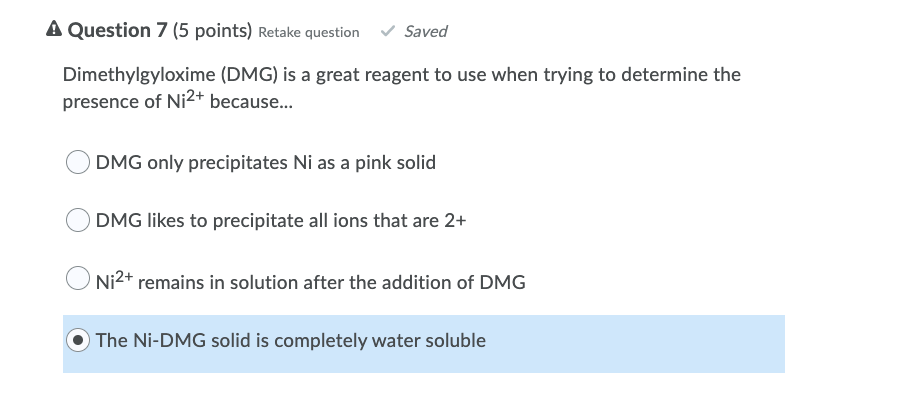Click answer text 'Ni2+ remains in solution'
Screen dimensions: 899x403
[x=310, y=282]
